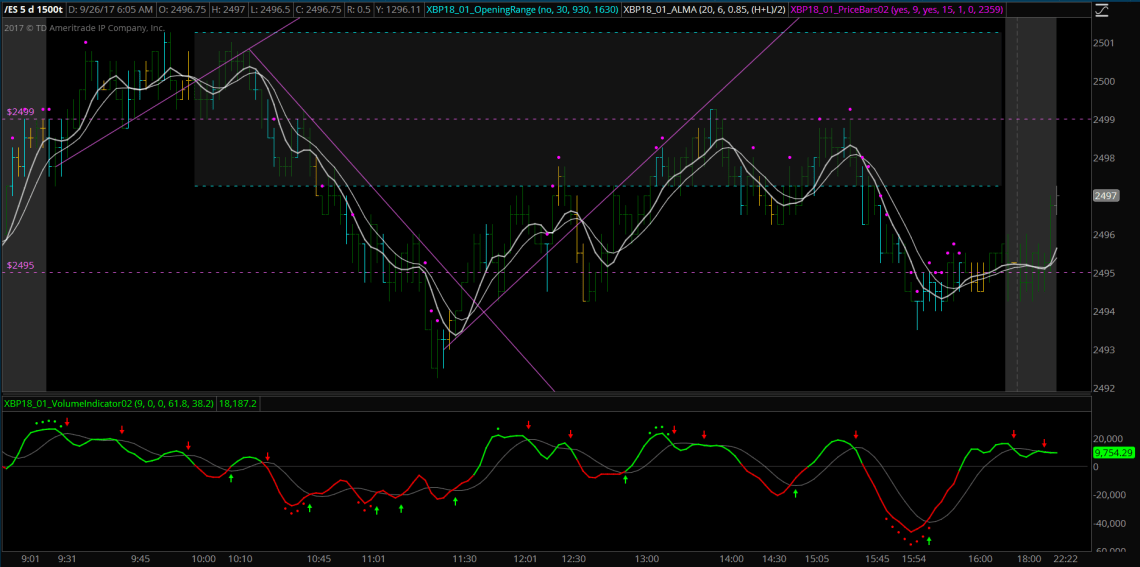Click the chart scale icon in top-right corner
1140x567 pixels.
pos(1102,11)
